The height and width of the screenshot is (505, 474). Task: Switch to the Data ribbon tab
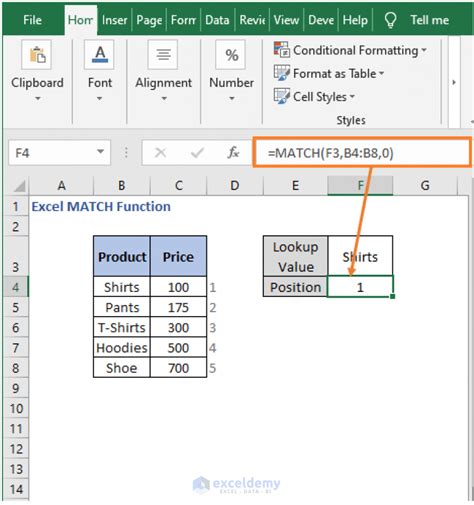click(x=217, y=20)
